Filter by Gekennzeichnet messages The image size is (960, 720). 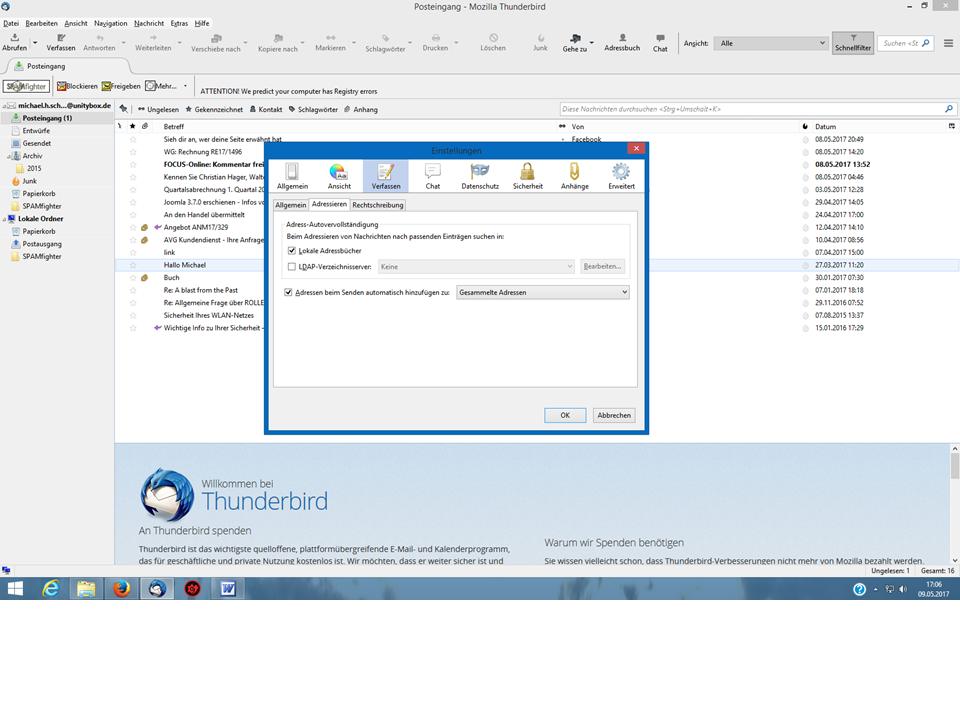[x=214, y=110]
